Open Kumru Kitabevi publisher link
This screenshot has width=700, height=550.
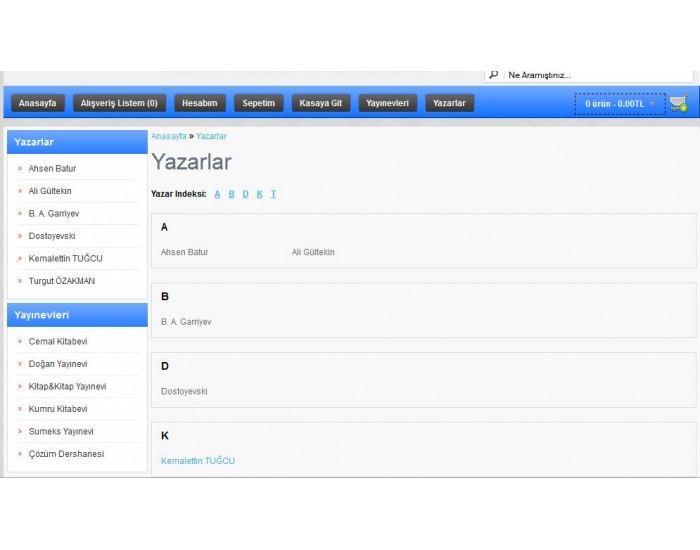(58, 409)
